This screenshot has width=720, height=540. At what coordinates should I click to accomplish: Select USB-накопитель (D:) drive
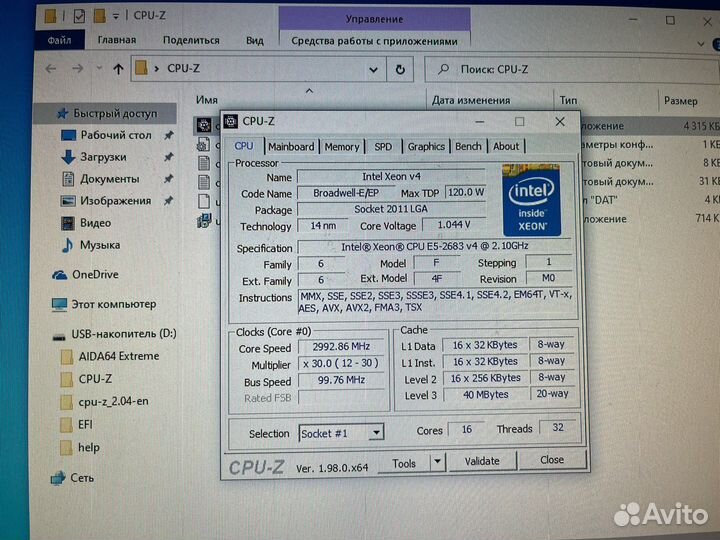(114, 334)
